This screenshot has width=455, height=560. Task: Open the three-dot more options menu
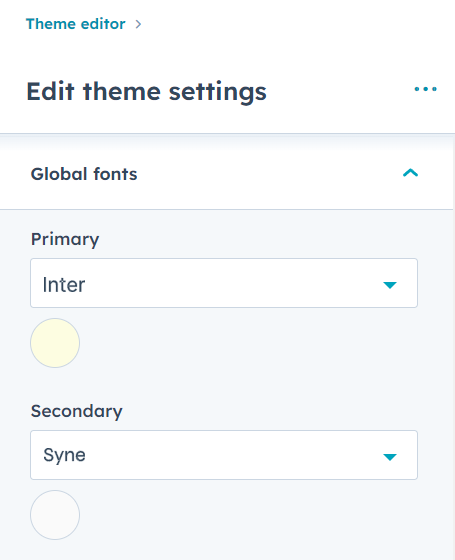click(425, 89)
